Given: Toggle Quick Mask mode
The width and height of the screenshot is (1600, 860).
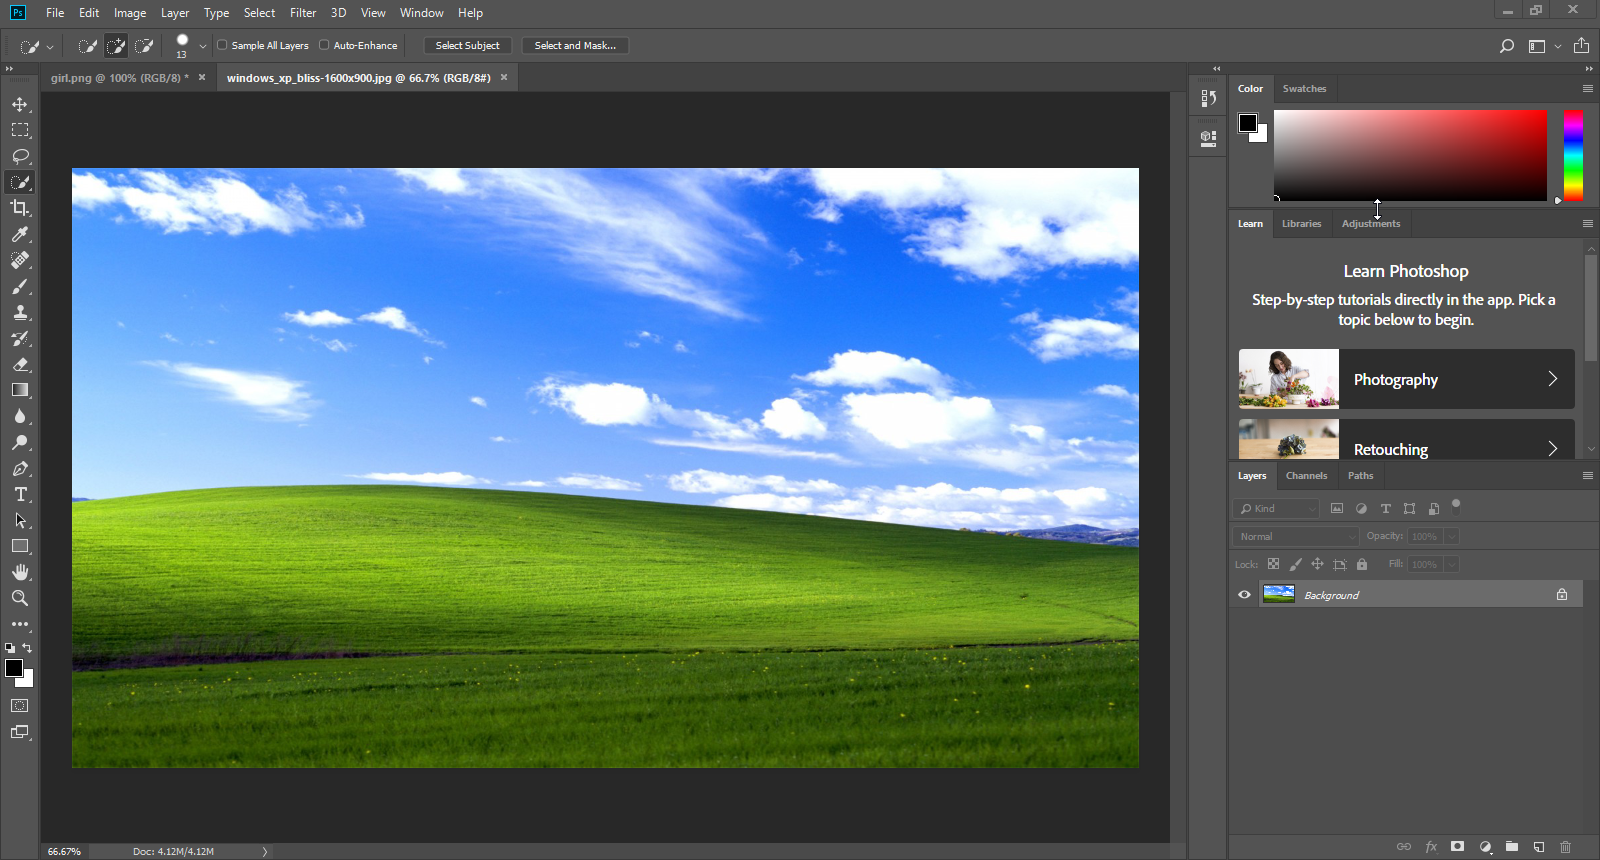Looking at the screenshot, I should tap(20, 706).
